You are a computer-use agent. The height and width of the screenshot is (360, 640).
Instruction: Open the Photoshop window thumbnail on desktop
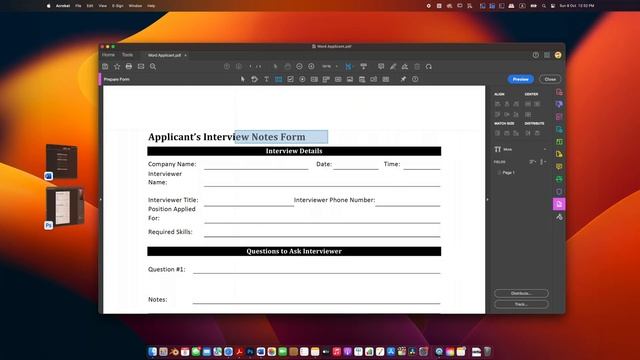tap(65, 207)
